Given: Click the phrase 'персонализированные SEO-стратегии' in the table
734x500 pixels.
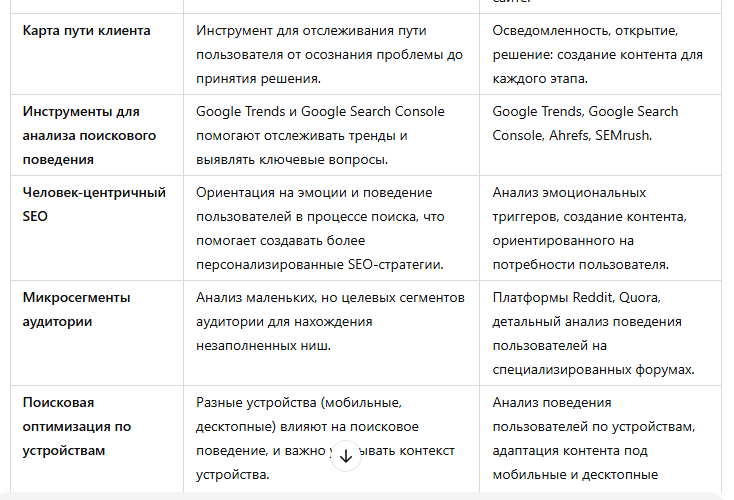Looking at the screenshot, I should click(320, 264).
